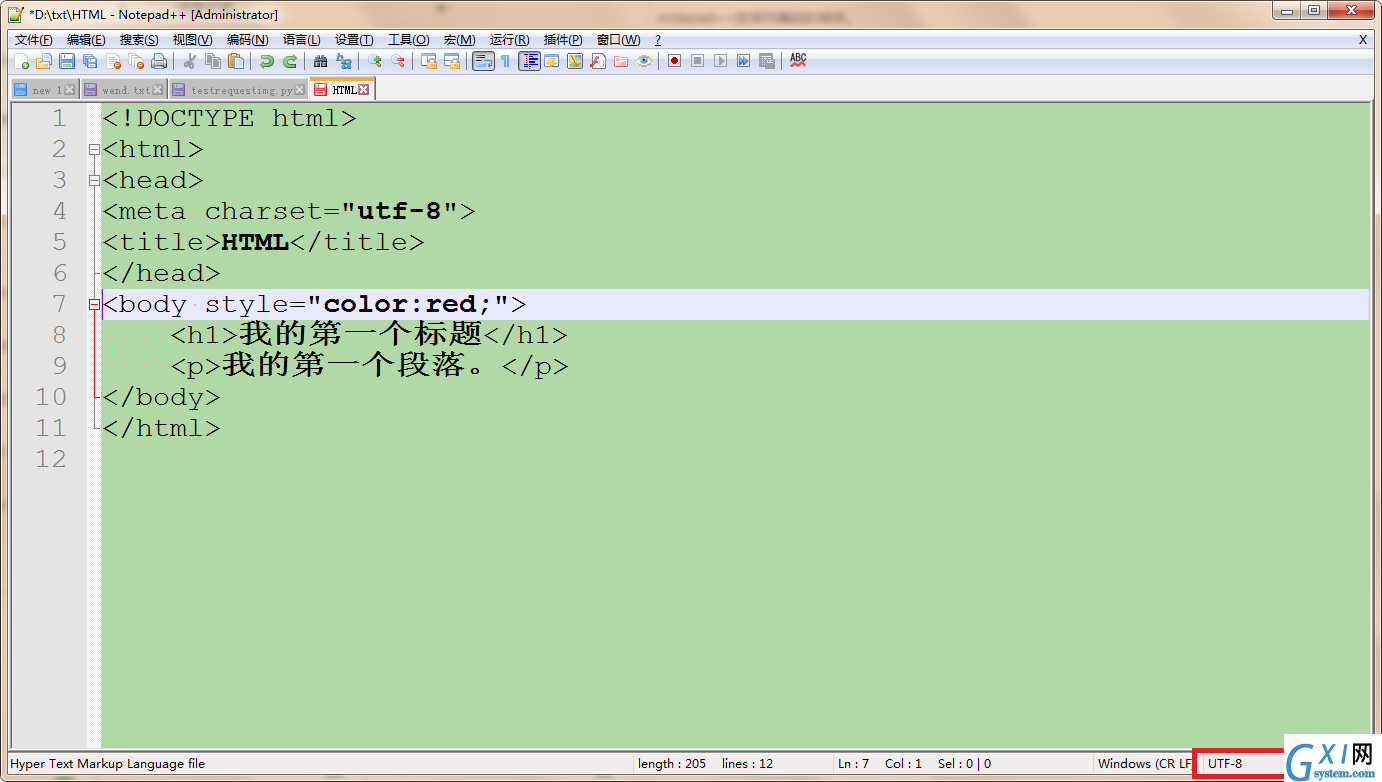Zoom out using magnifier minus icon
The height and width of the screenshot is (782, 1382).
pos(398,61)
